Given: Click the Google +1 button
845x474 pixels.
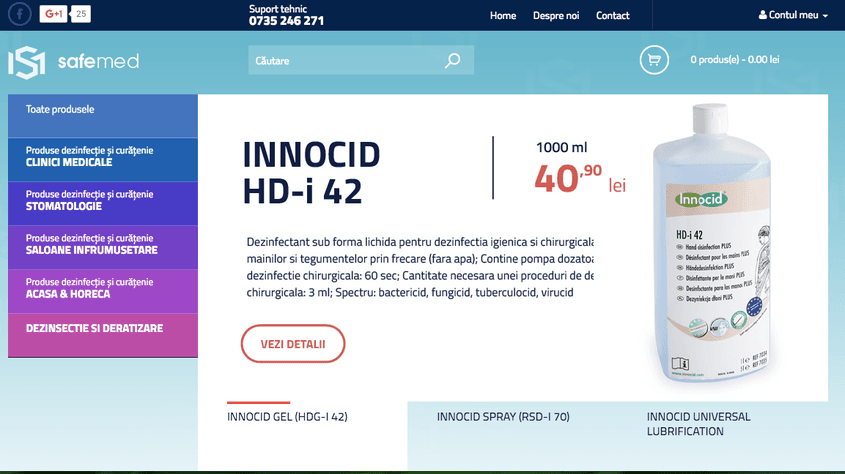Looking at the screenshot, I should [53, 14].
